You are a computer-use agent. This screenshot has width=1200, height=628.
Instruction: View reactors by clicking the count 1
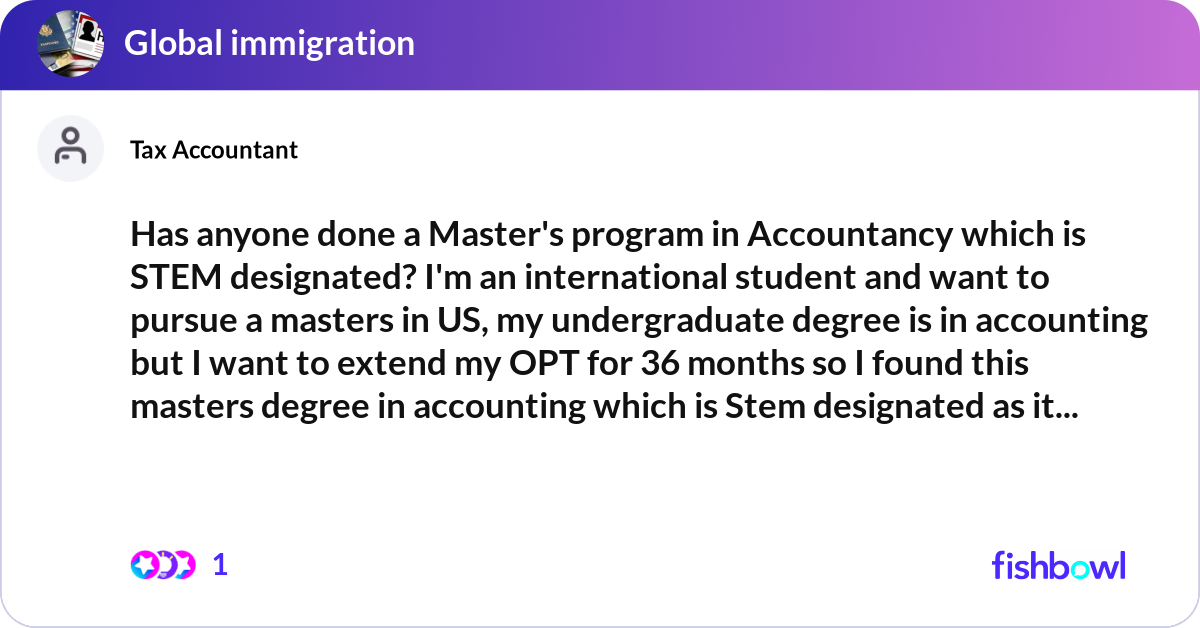click(220, 565)
